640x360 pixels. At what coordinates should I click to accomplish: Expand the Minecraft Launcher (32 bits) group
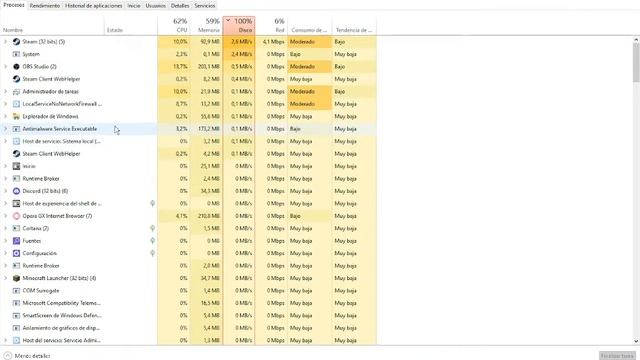click(5, 278)
